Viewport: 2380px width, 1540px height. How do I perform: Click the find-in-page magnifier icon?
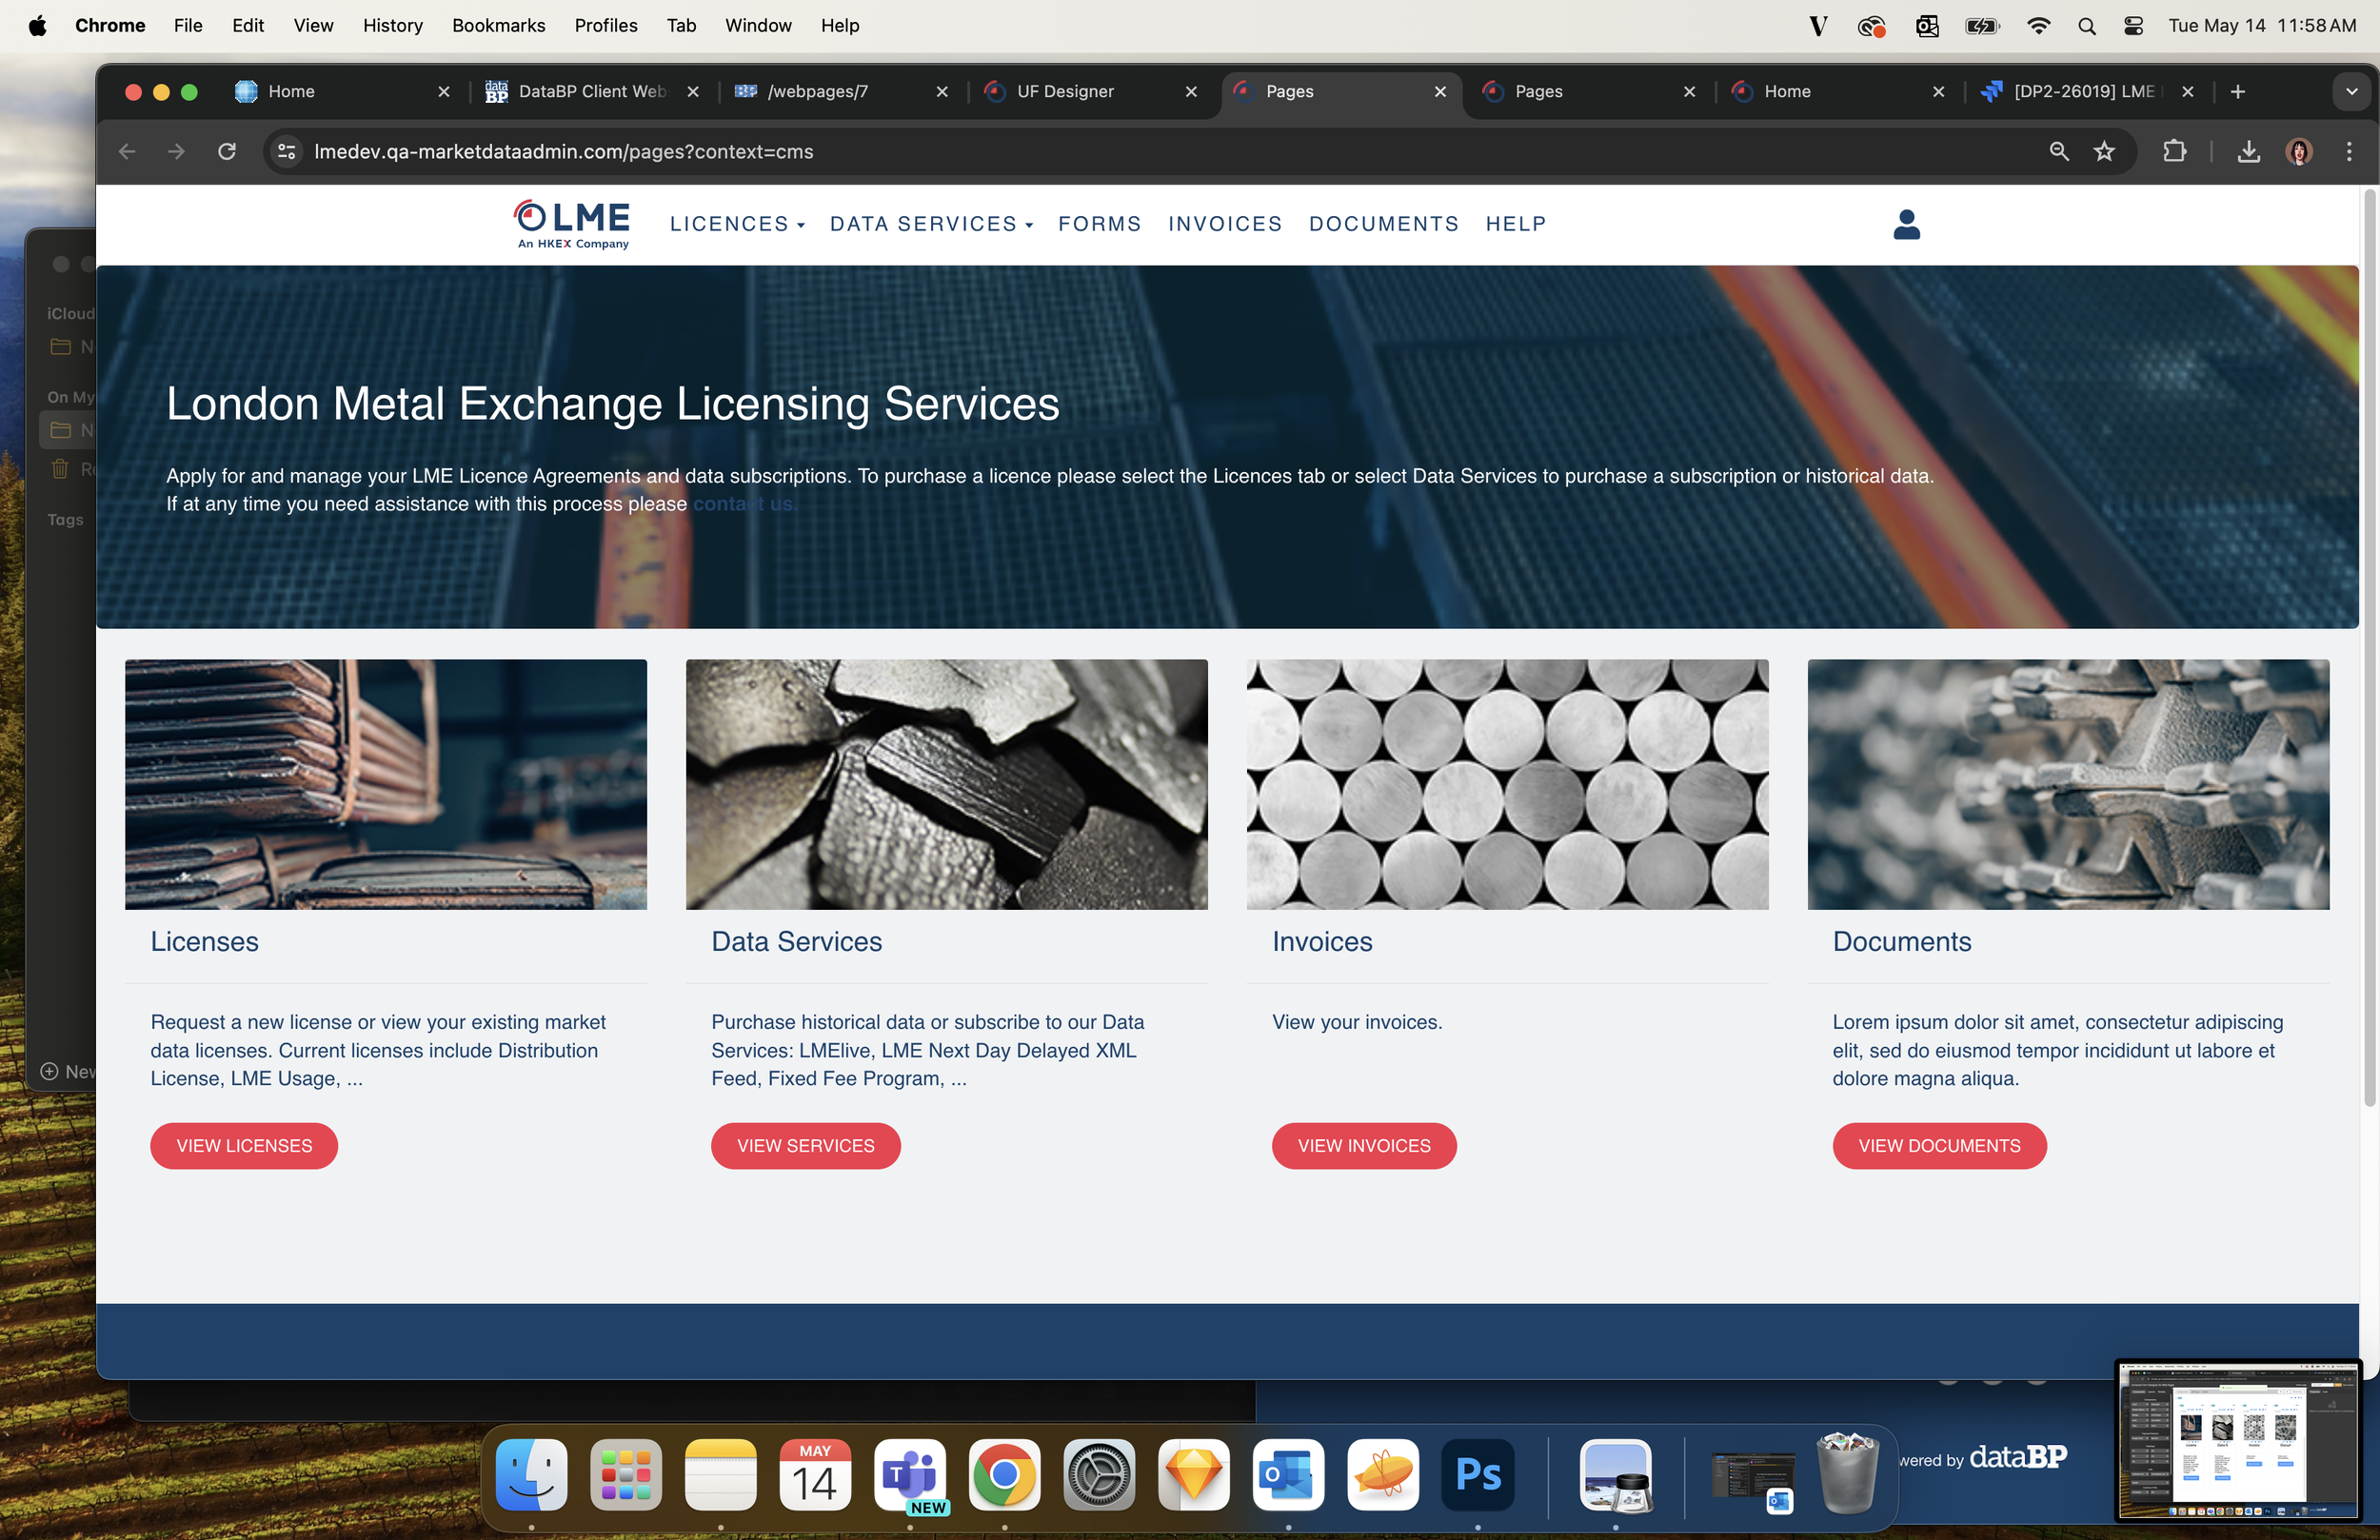2058,151
